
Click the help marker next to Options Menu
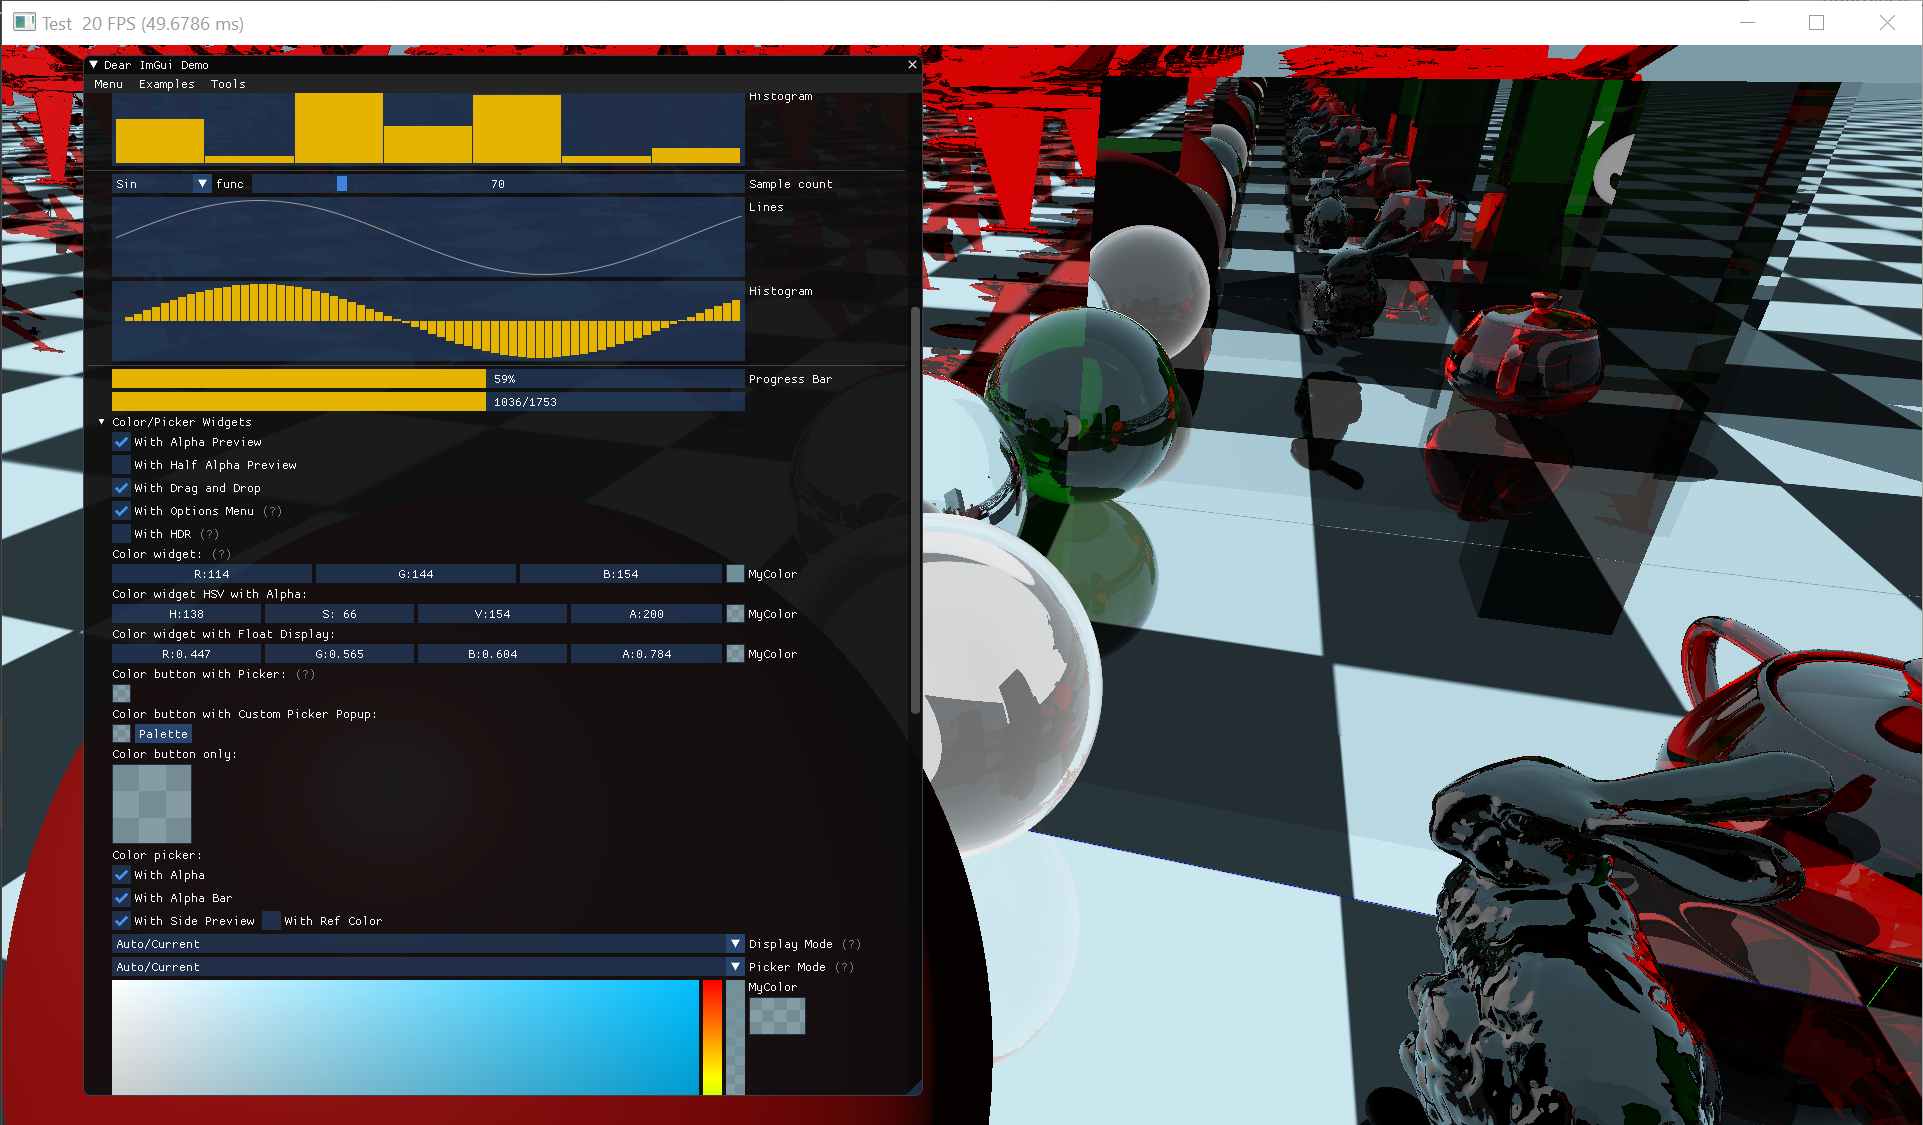pos(273,511)
